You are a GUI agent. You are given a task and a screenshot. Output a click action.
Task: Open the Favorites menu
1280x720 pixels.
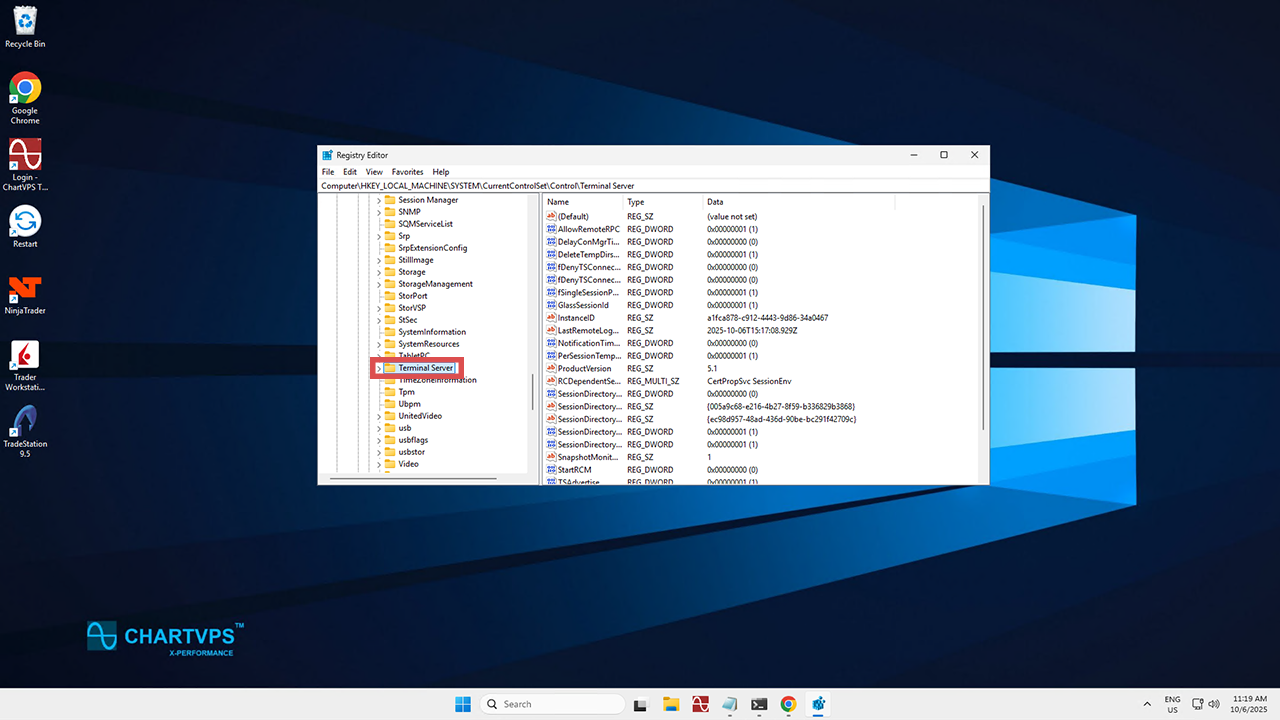coord(407,172)
